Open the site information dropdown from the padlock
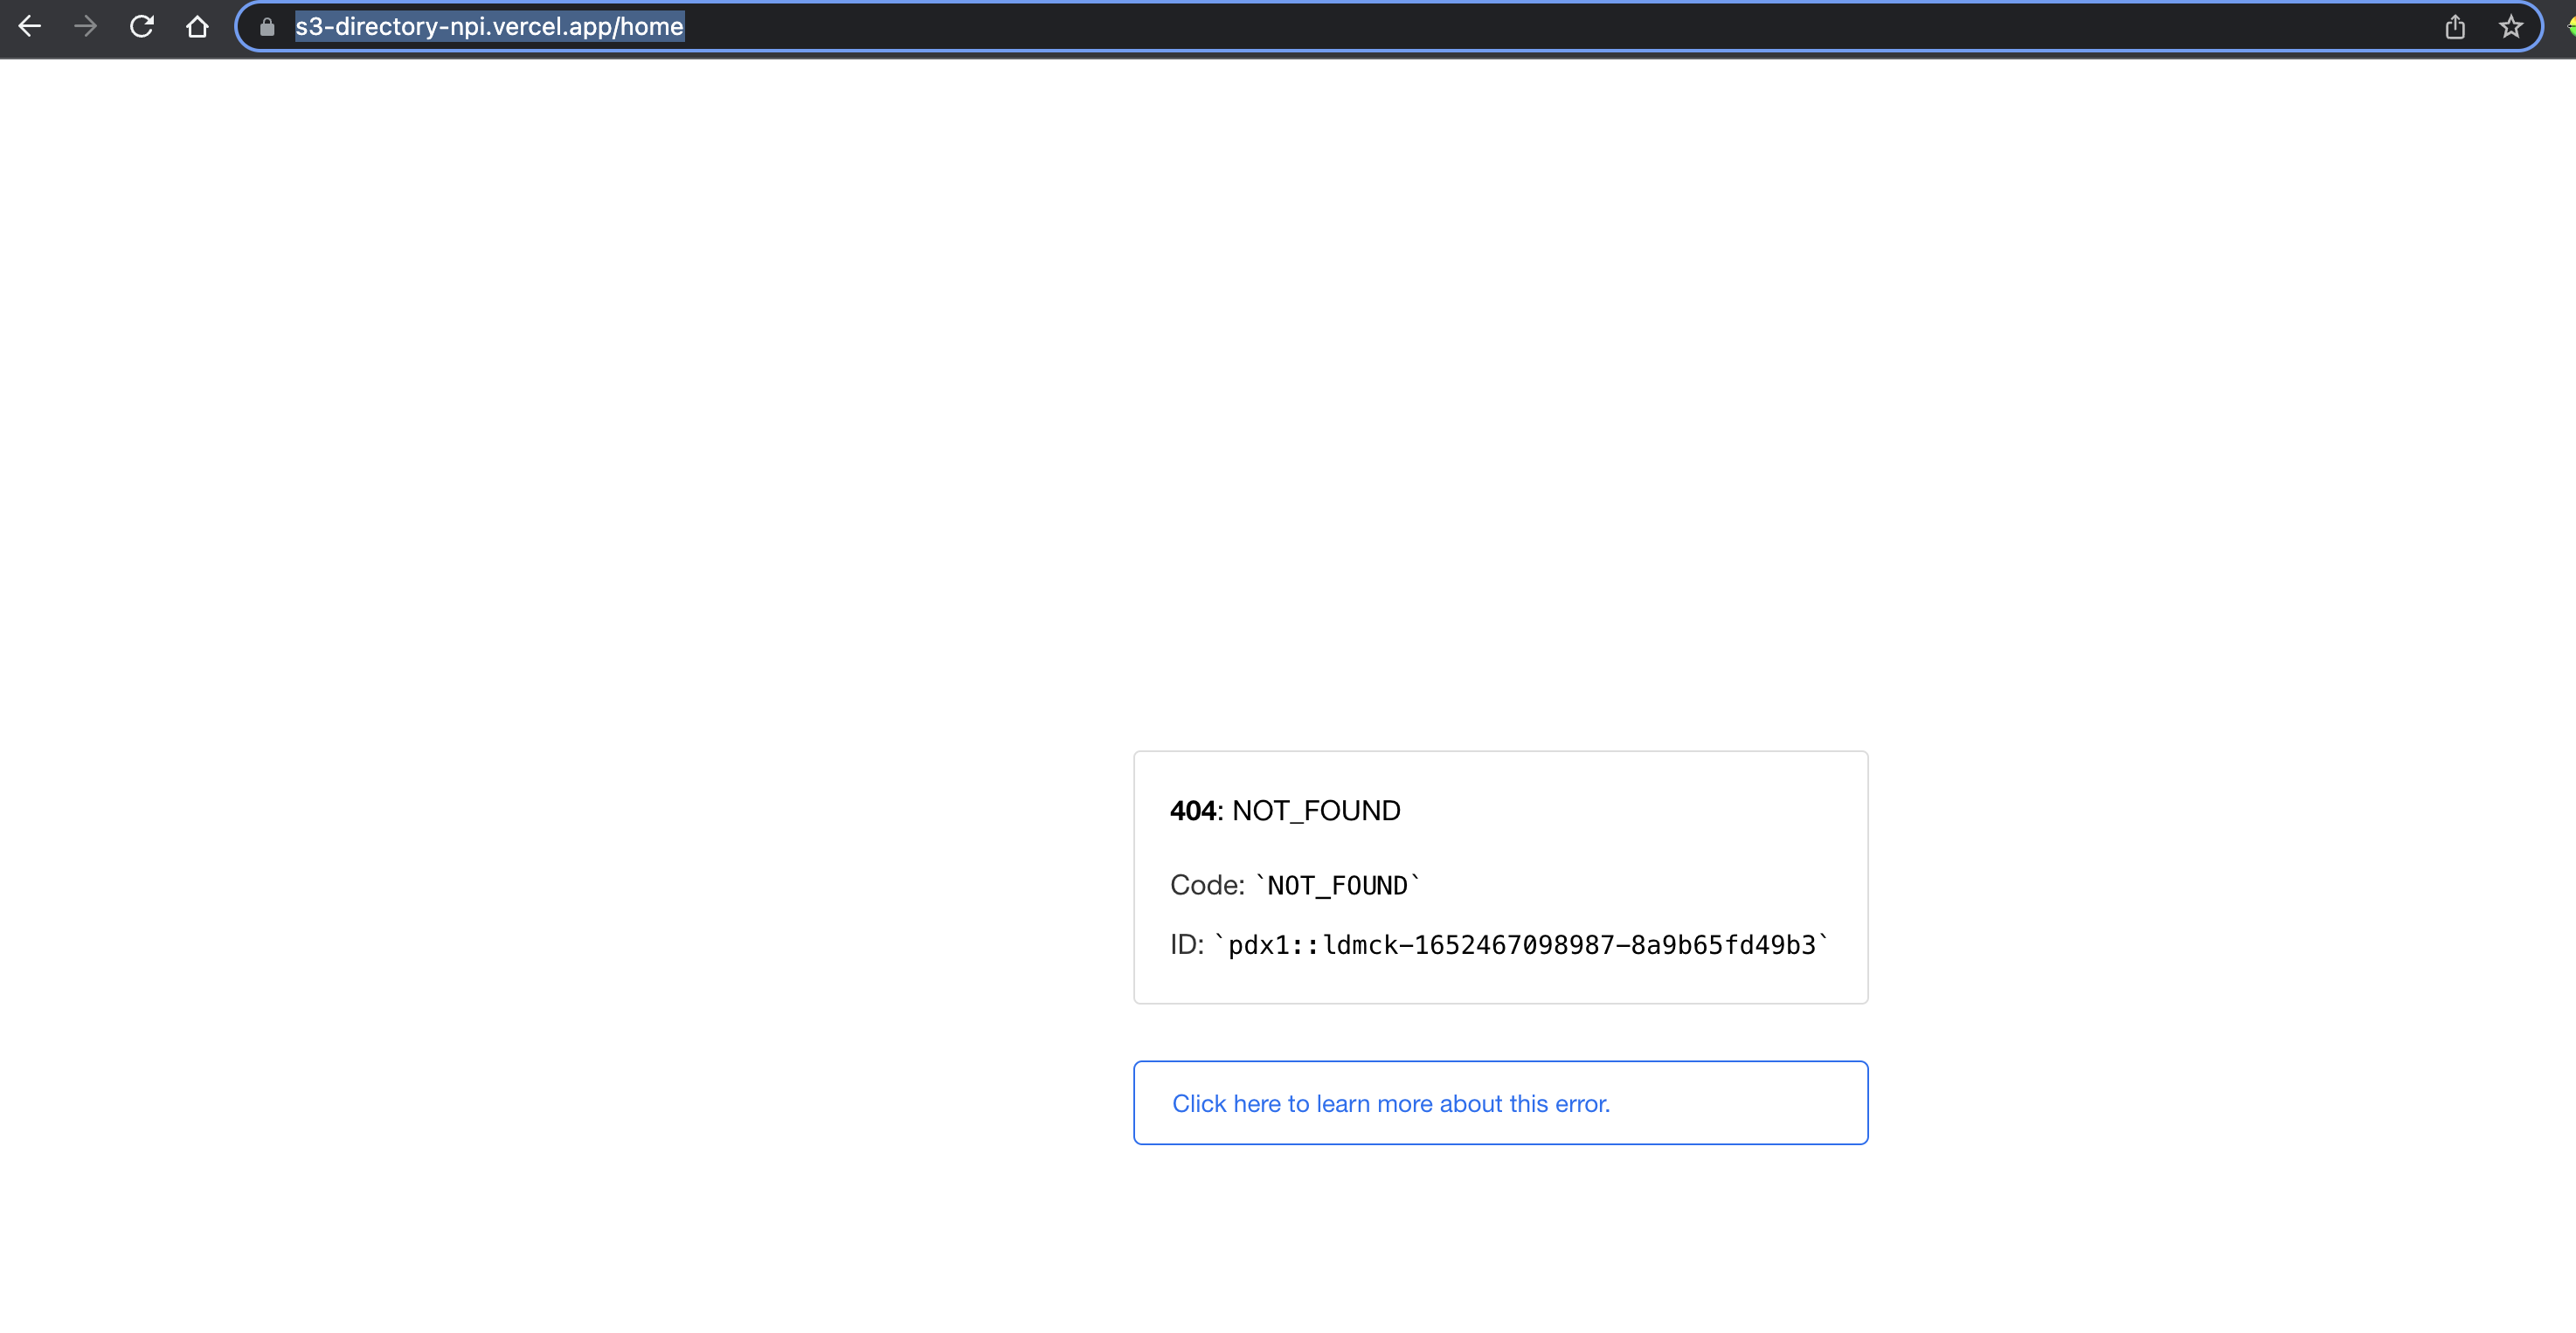The width and height of the screenshot is (2576, 1333). 267,27
